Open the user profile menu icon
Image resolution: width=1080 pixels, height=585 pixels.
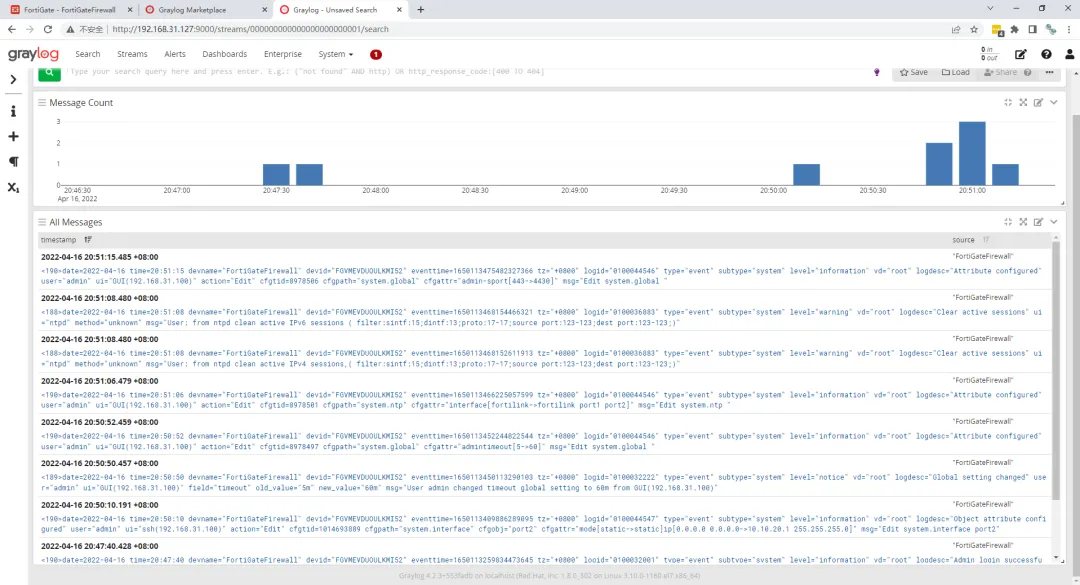click(1069, 54)
